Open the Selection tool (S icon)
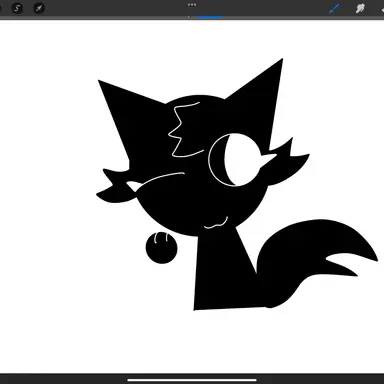384x384 pixels. (x=17, y=8)
